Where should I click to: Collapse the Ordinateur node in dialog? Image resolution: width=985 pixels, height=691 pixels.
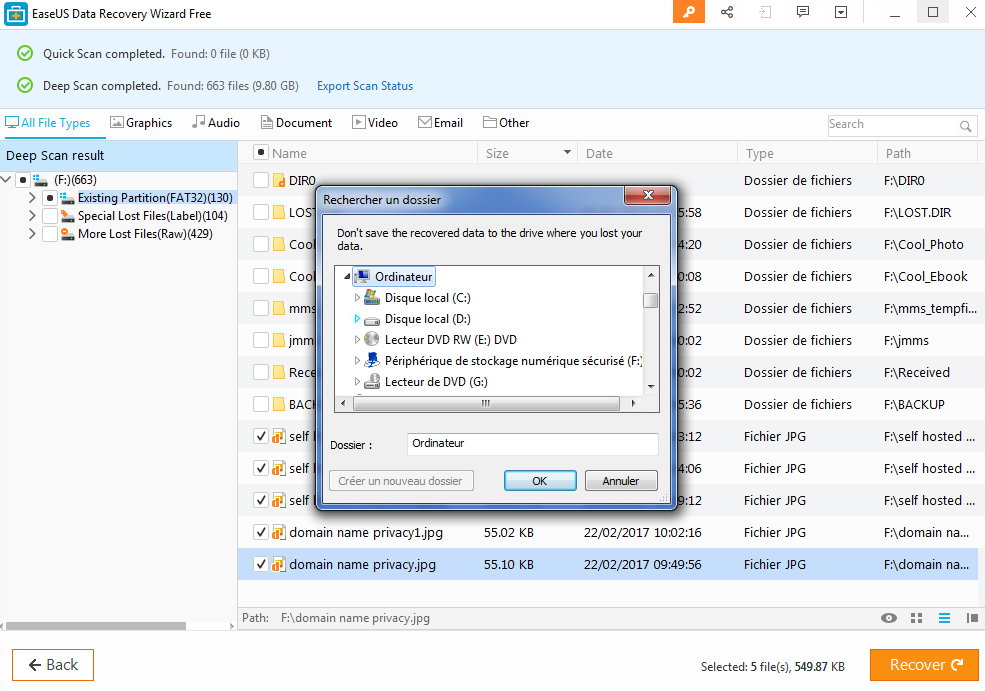click(x=347, y=277)
